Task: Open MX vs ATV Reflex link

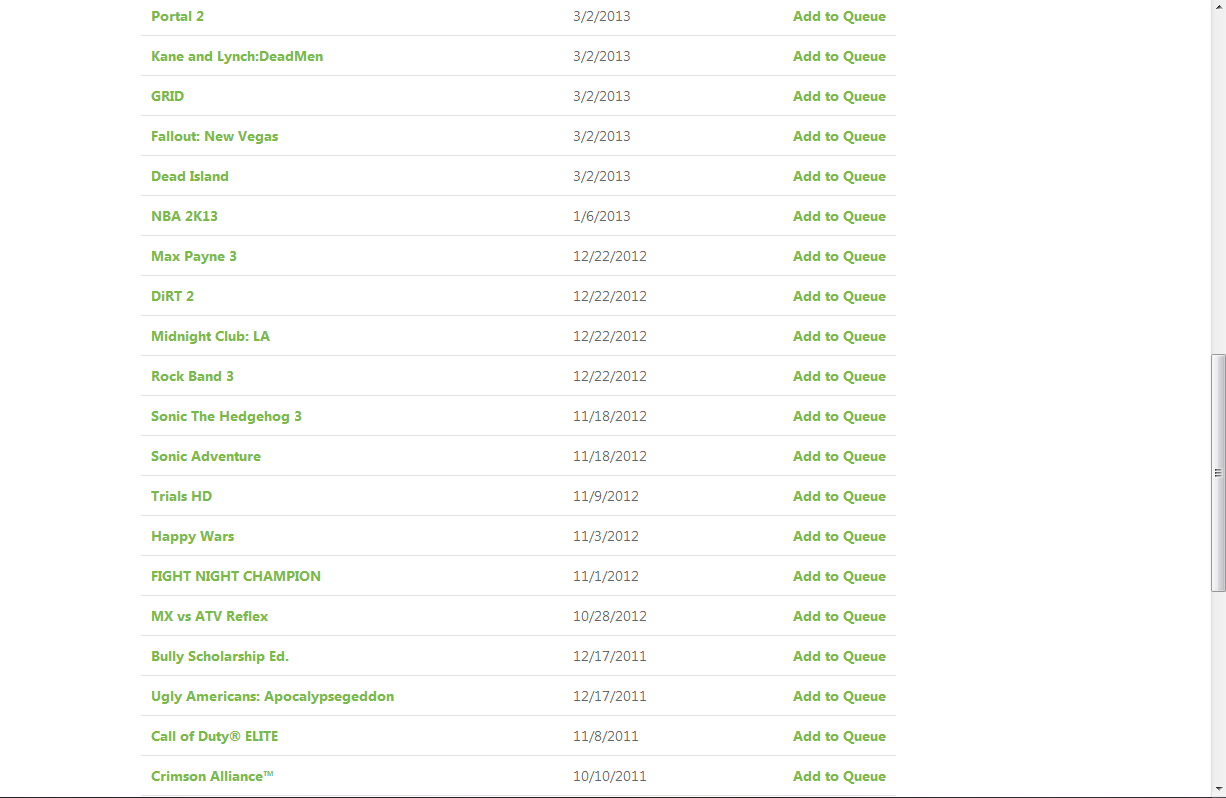Action: [x=210, y=616]
